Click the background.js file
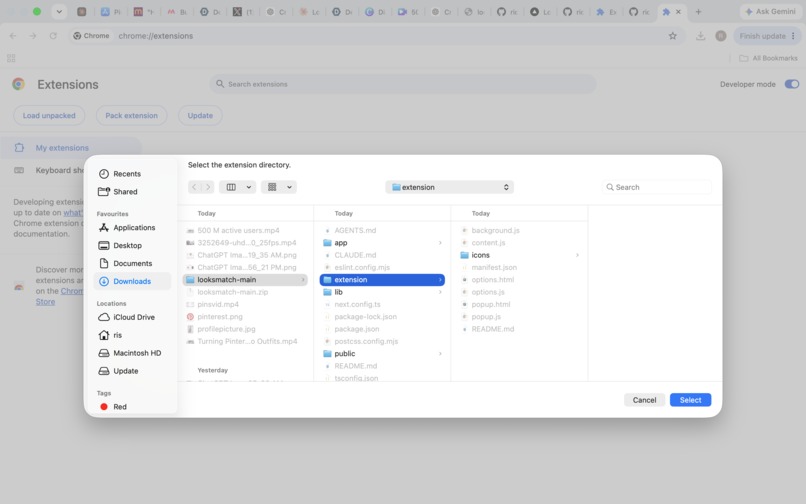 [x=495, y=230]
